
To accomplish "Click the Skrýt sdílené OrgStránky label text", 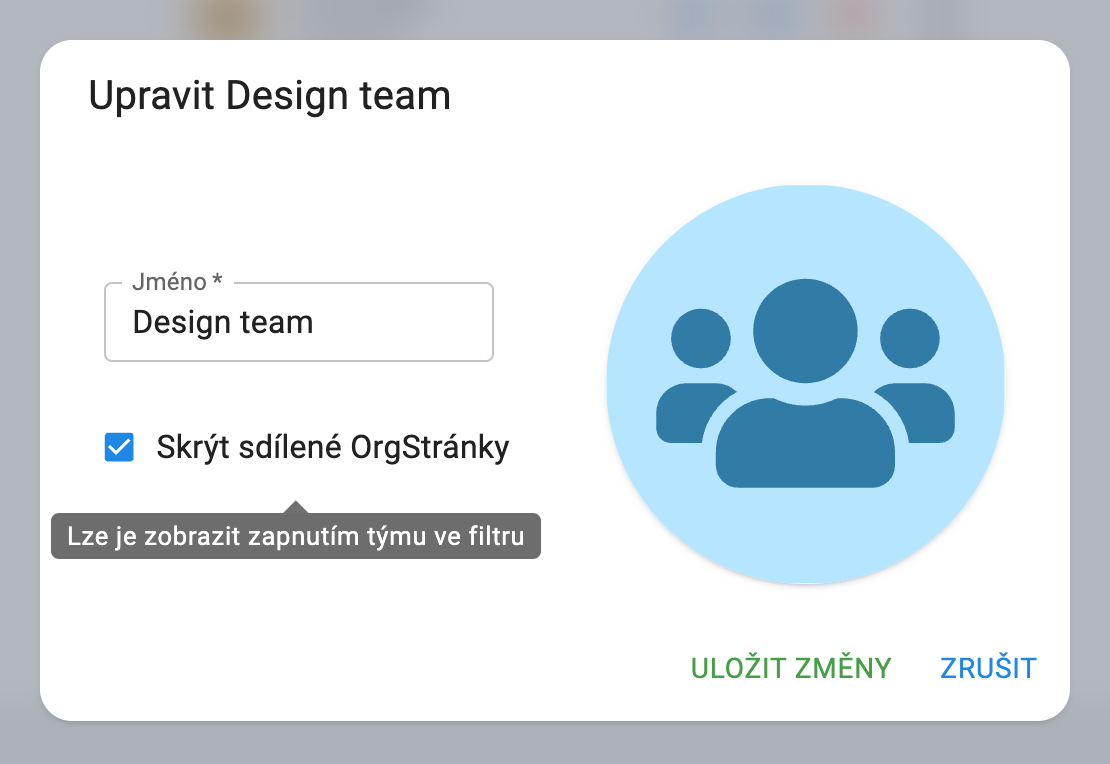I will (332, 447).
